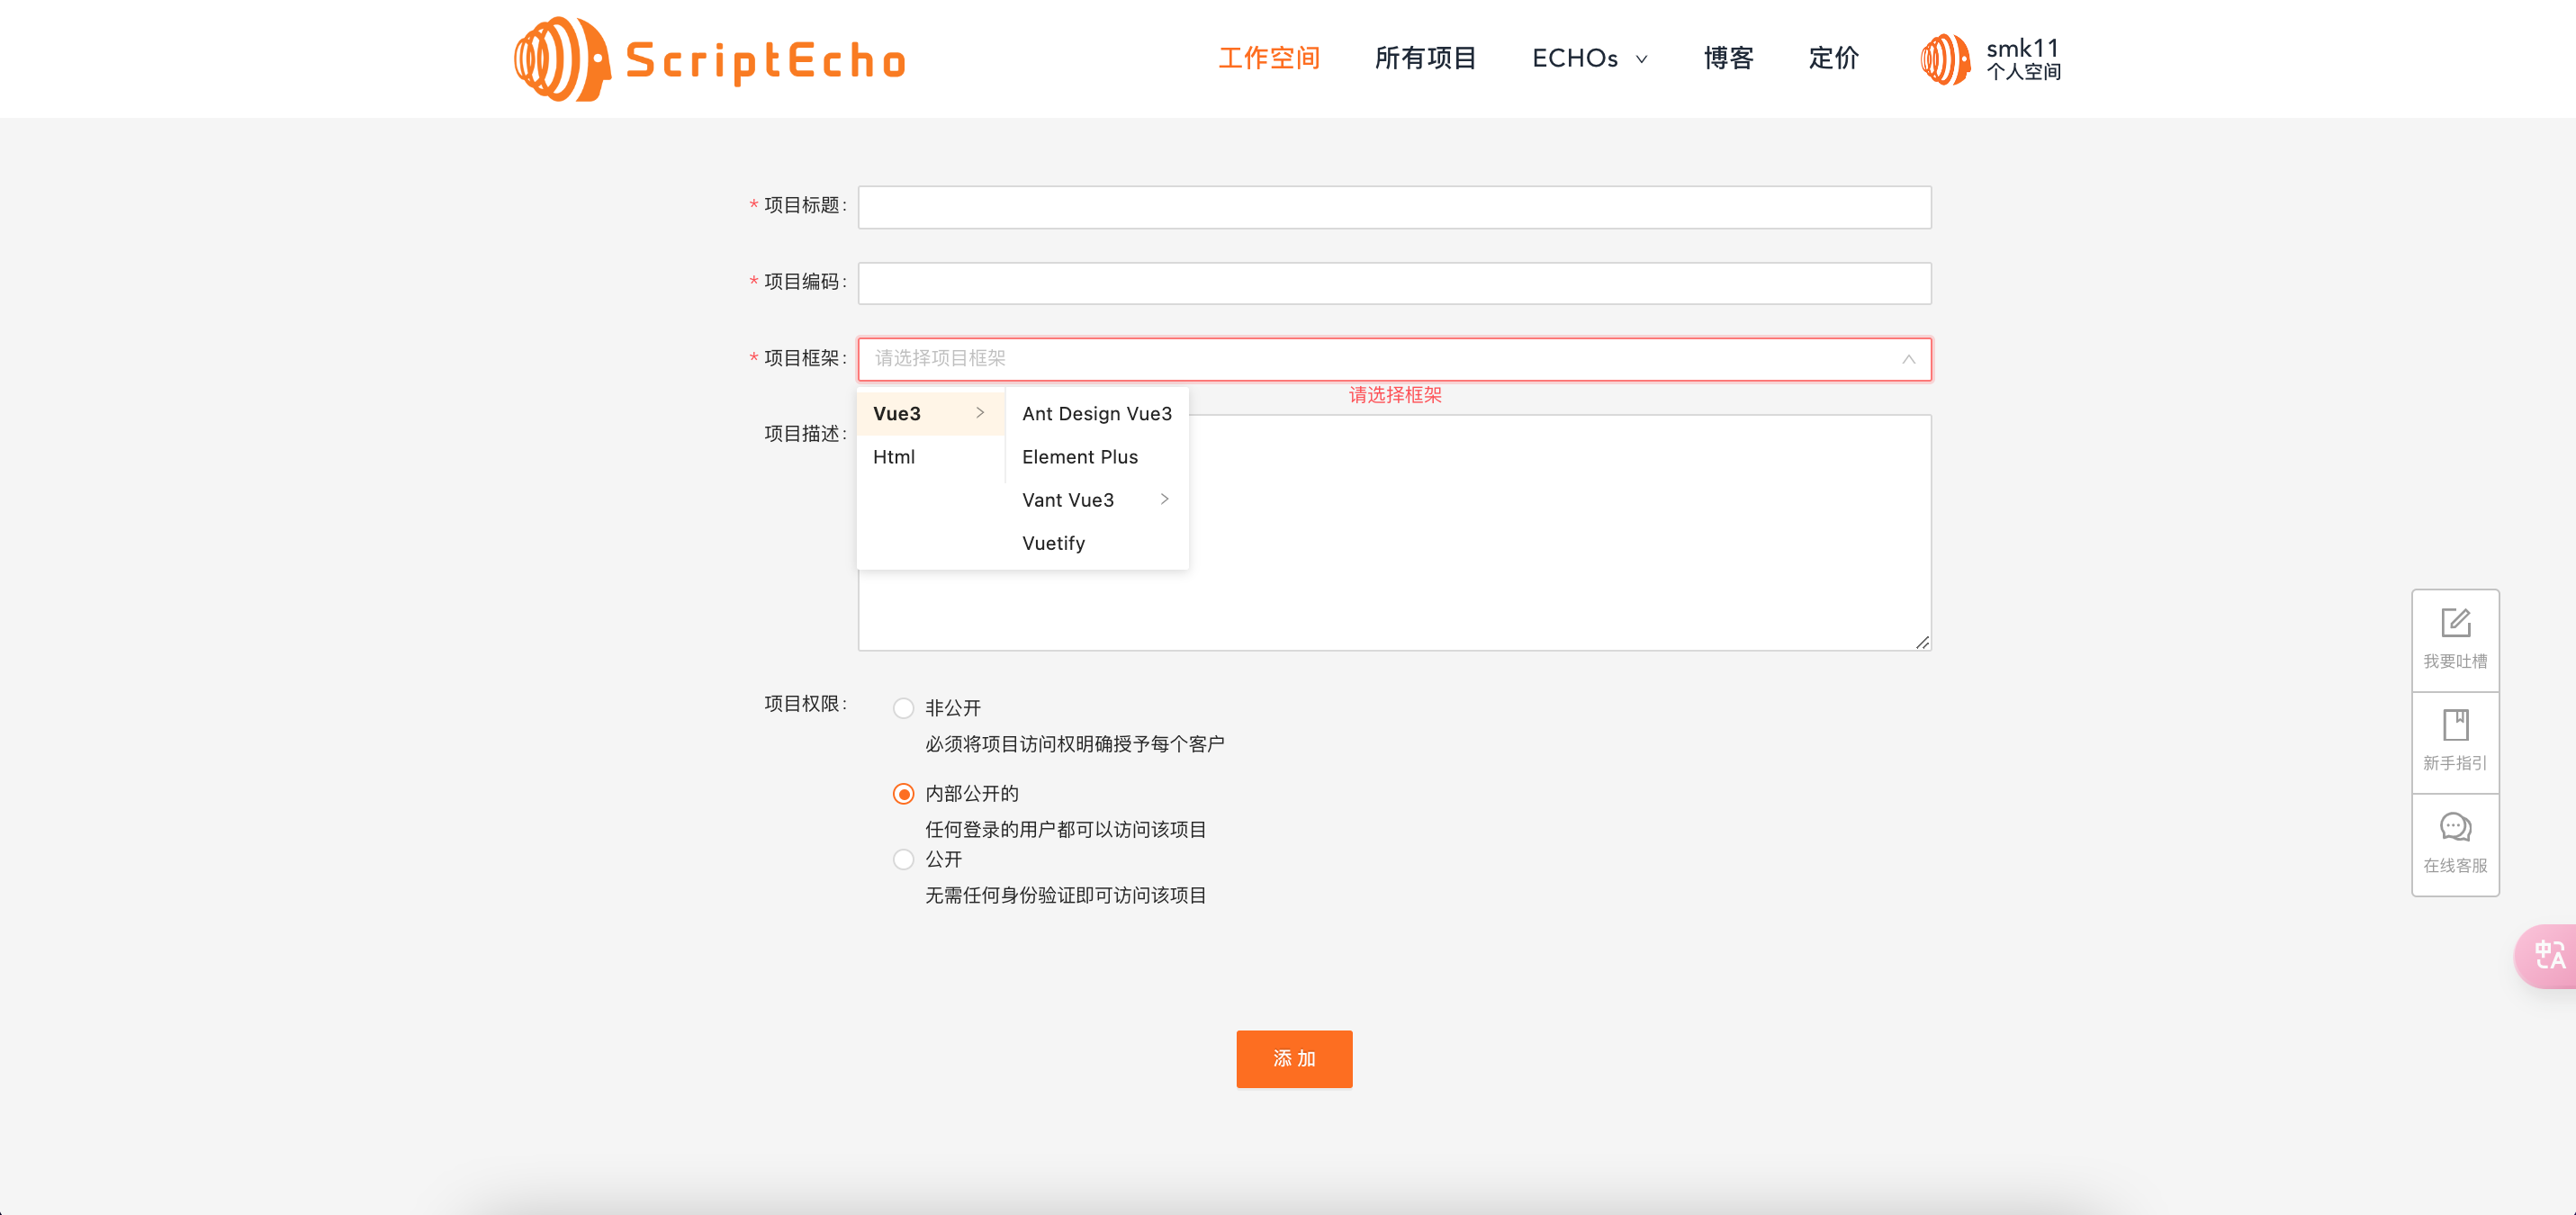Screen dimensions: 2576x1215
Task: Click the smk11 user avatar icon
Action: pyautogui.click(x=1945, y=59)
